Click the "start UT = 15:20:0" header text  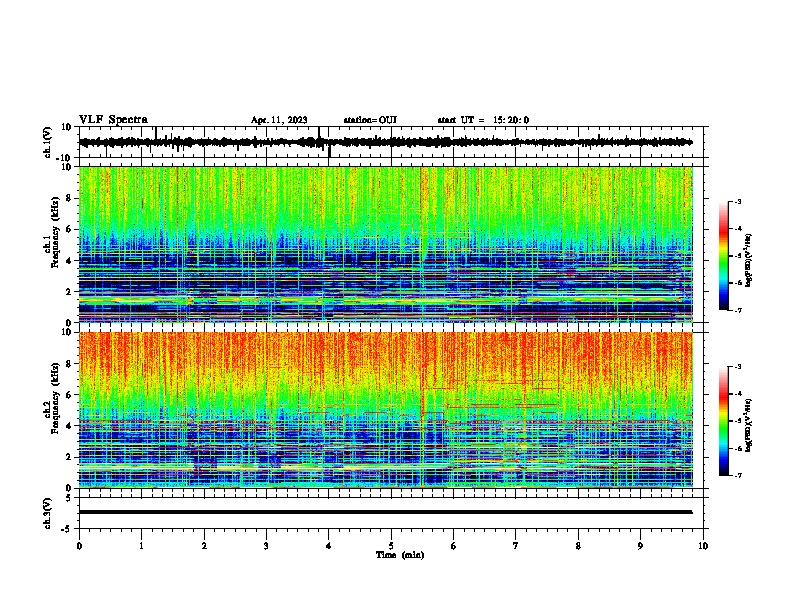point(483,120)
